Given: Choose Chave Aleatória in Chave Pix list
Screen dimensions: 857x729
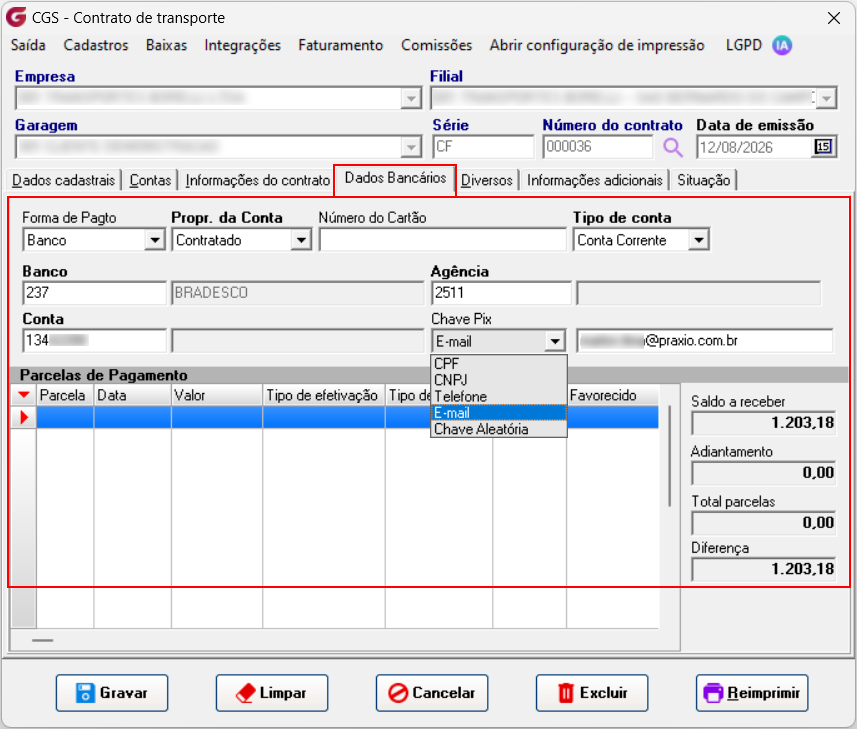Looking at the screenshot, I should click(x=498, y=429).
